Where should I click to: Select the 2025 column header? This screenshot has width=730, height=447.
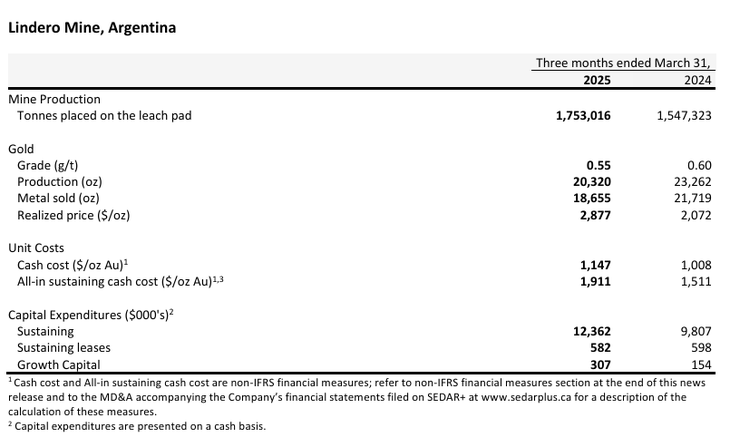[596, 80]
